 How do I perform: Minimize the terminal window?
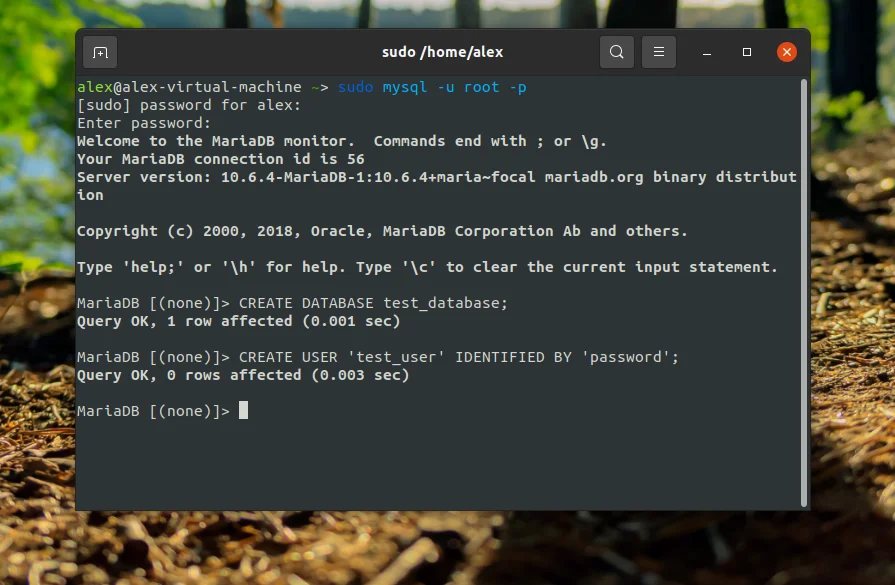(x=707, y=53)
